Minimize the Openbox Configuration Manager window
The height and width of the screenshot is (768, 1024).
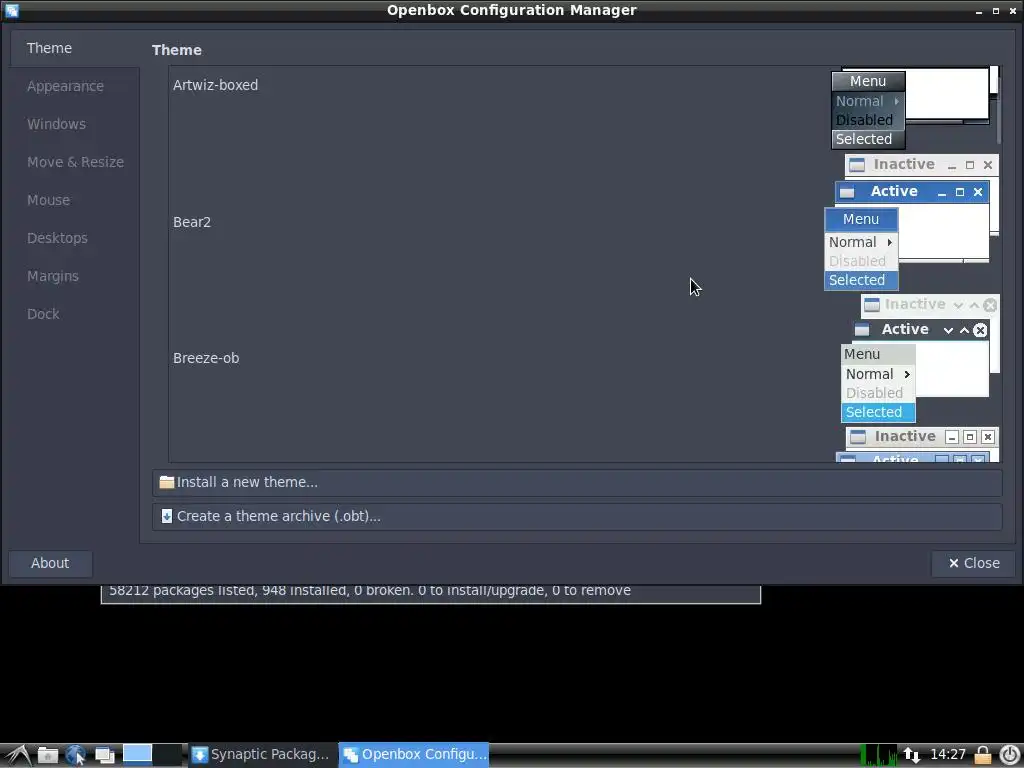click(x=979, y=11)
